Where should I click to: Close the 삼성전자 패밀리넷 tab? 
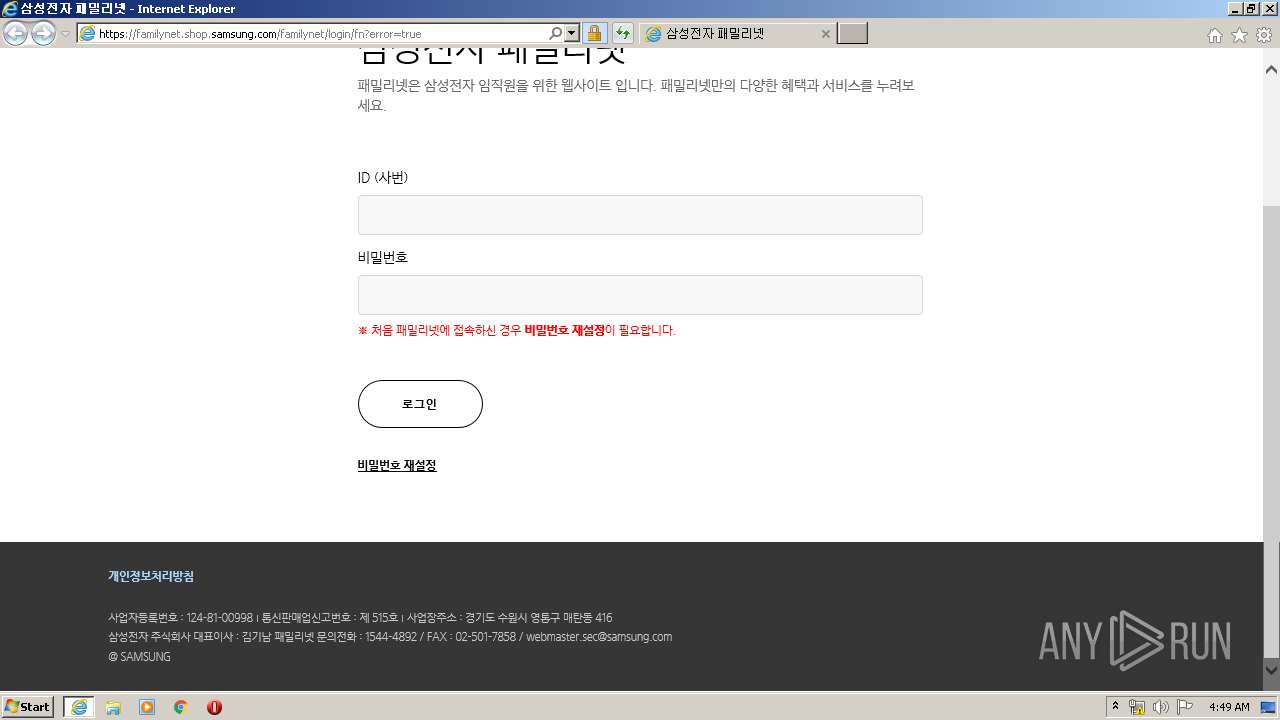[825, 34]
